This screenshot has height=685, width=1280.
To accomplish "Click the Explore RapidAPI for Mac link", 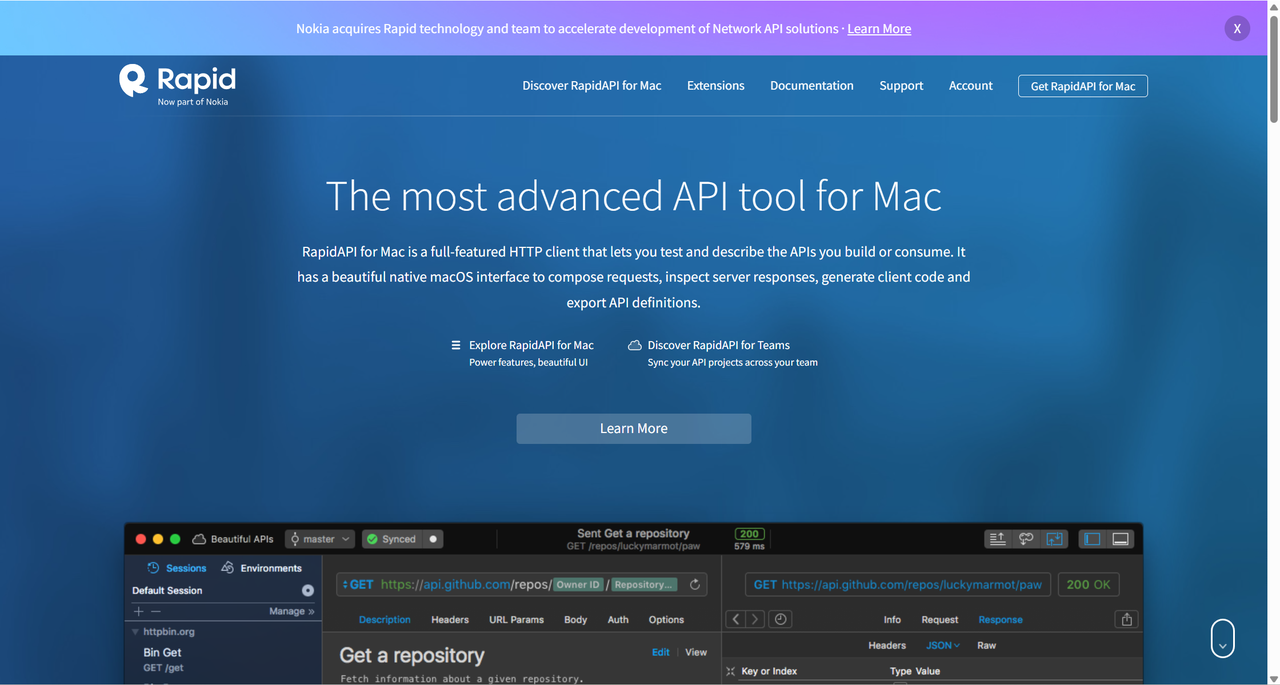I will point(531,345).
